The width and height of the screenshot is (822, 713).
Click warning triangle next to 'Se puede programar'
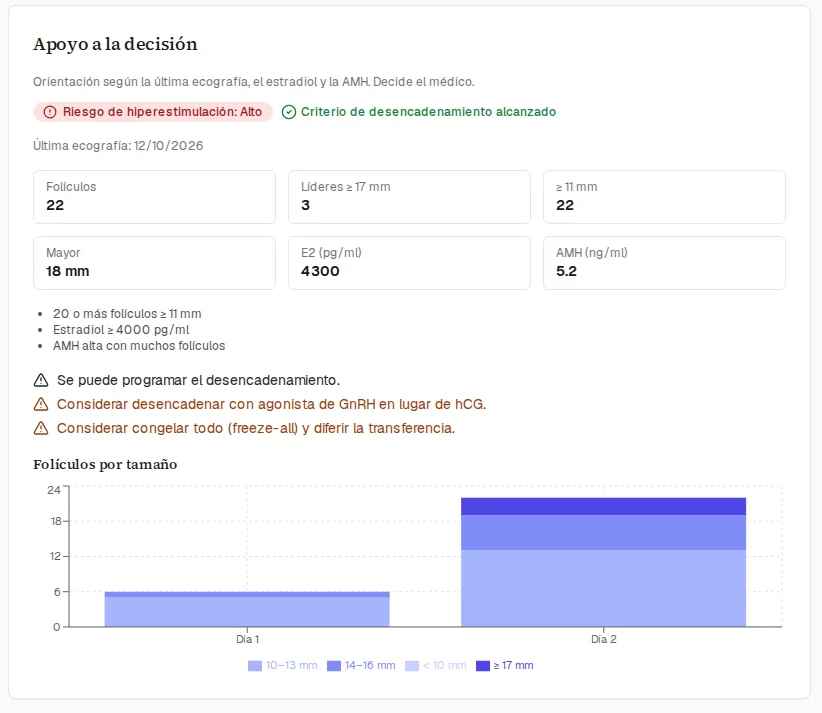[41, 380]
